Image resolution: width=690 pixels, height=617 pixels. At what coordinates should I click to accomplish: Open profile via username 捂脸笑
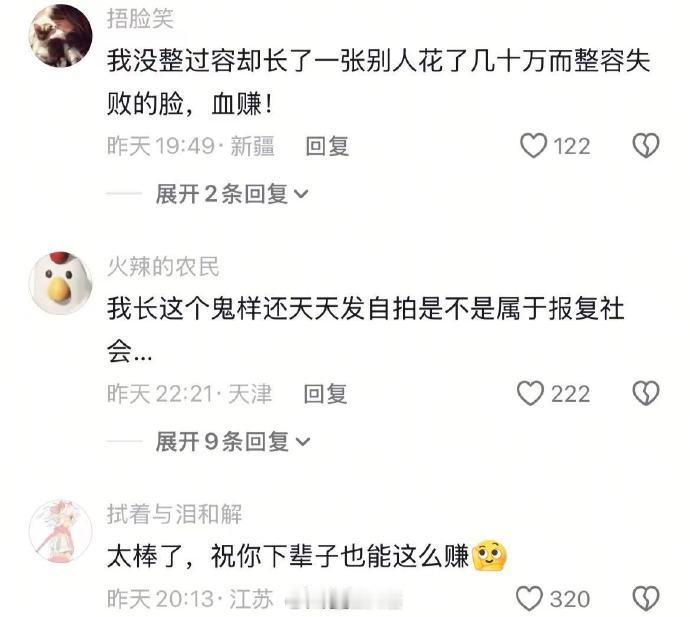pyautogui.click(x=140, y=19)
